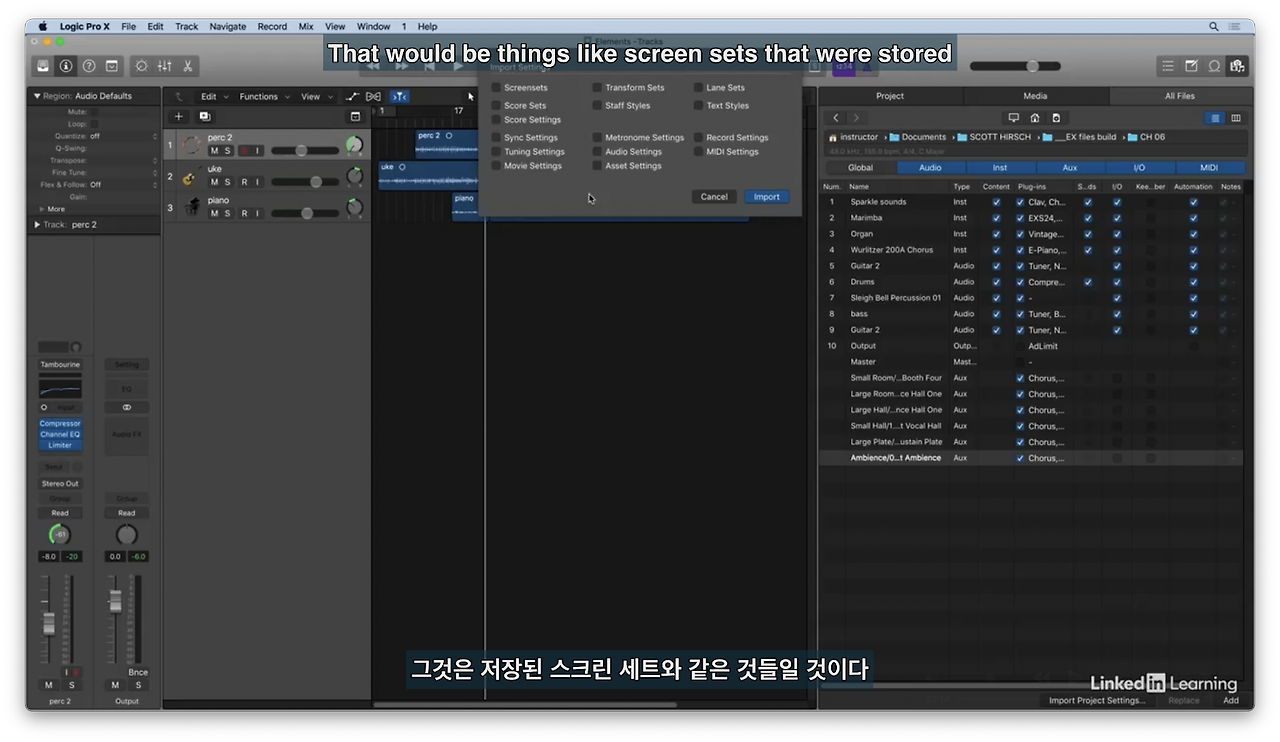1280x742 pixels.
Task: Enable Screensets checkbox in import dialog
Action: tap(496, 88)
